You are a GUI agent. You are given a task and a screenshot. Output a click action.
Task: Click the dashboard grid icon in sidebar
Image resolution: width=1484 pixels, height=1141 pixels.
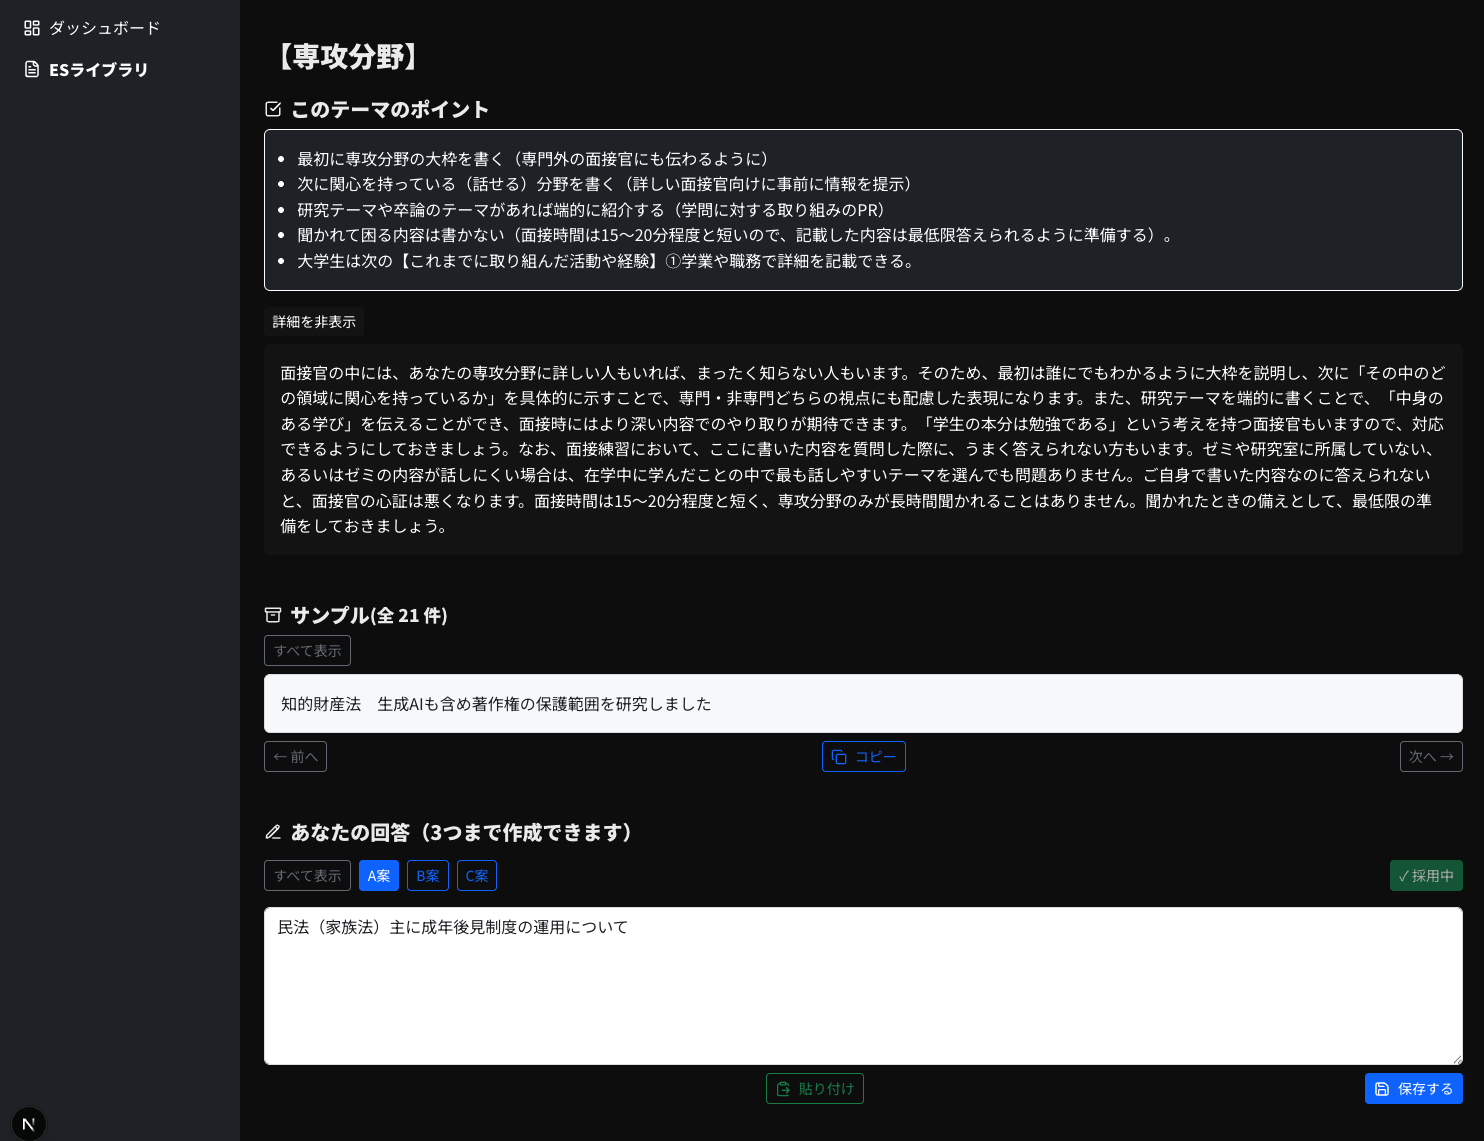pyautogui.click(x=32, y=28)
